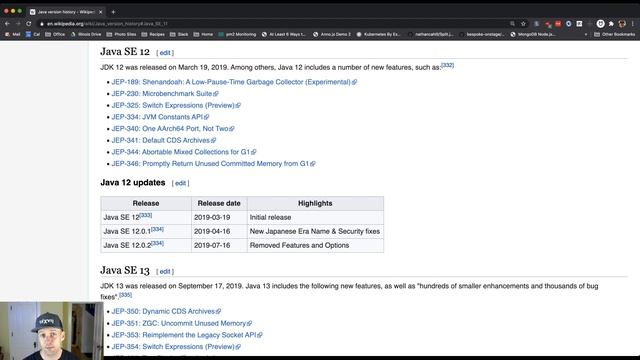Screen dimensions: 640x360
Task: Open JEP-353 Reimplement Legacy Socket API link
Action: click(187, 335)
